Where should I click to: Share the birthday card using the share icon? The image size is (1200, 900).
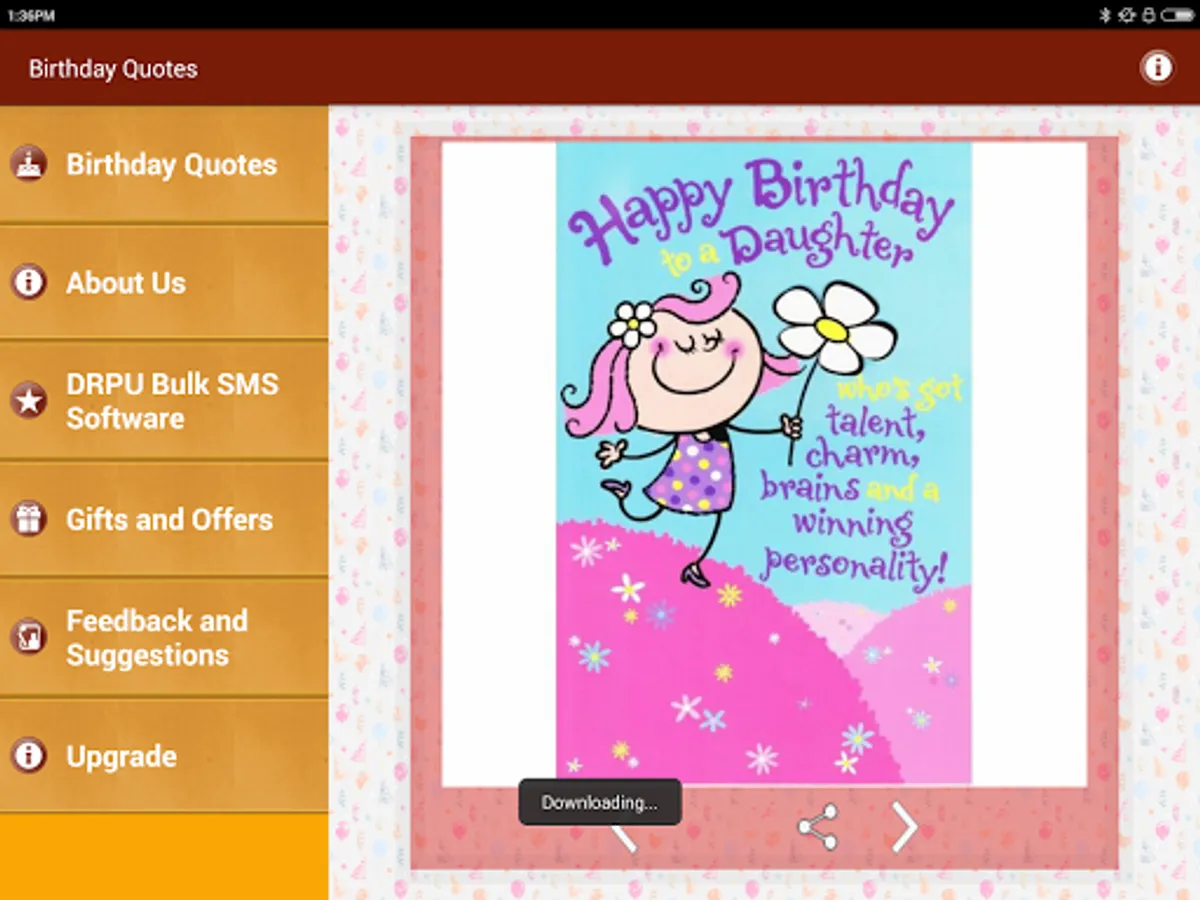pos(817,827)
